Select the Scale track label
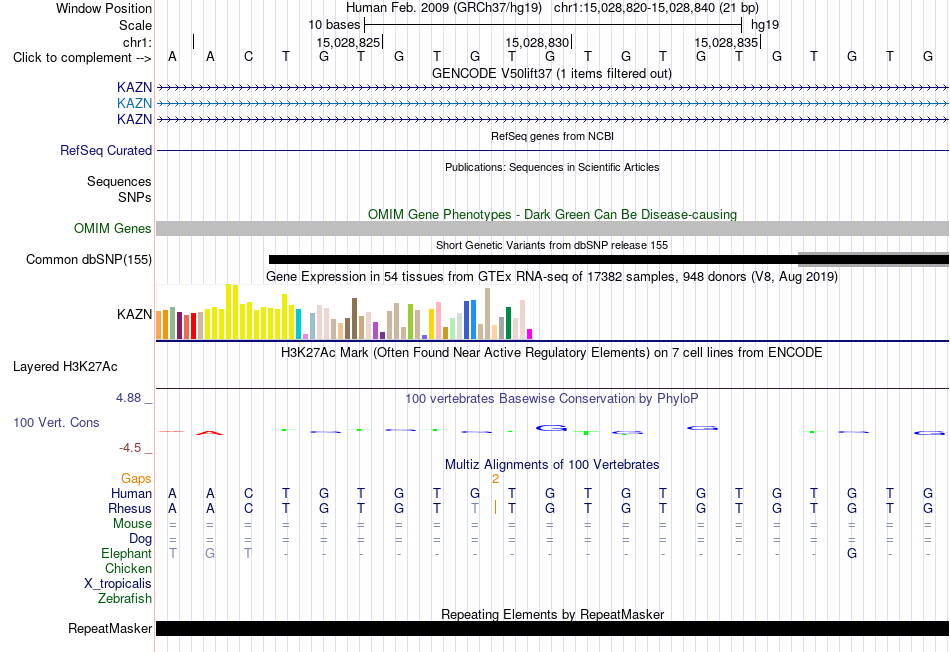Screen dimensions: 950x652 [x=135, y=25]
